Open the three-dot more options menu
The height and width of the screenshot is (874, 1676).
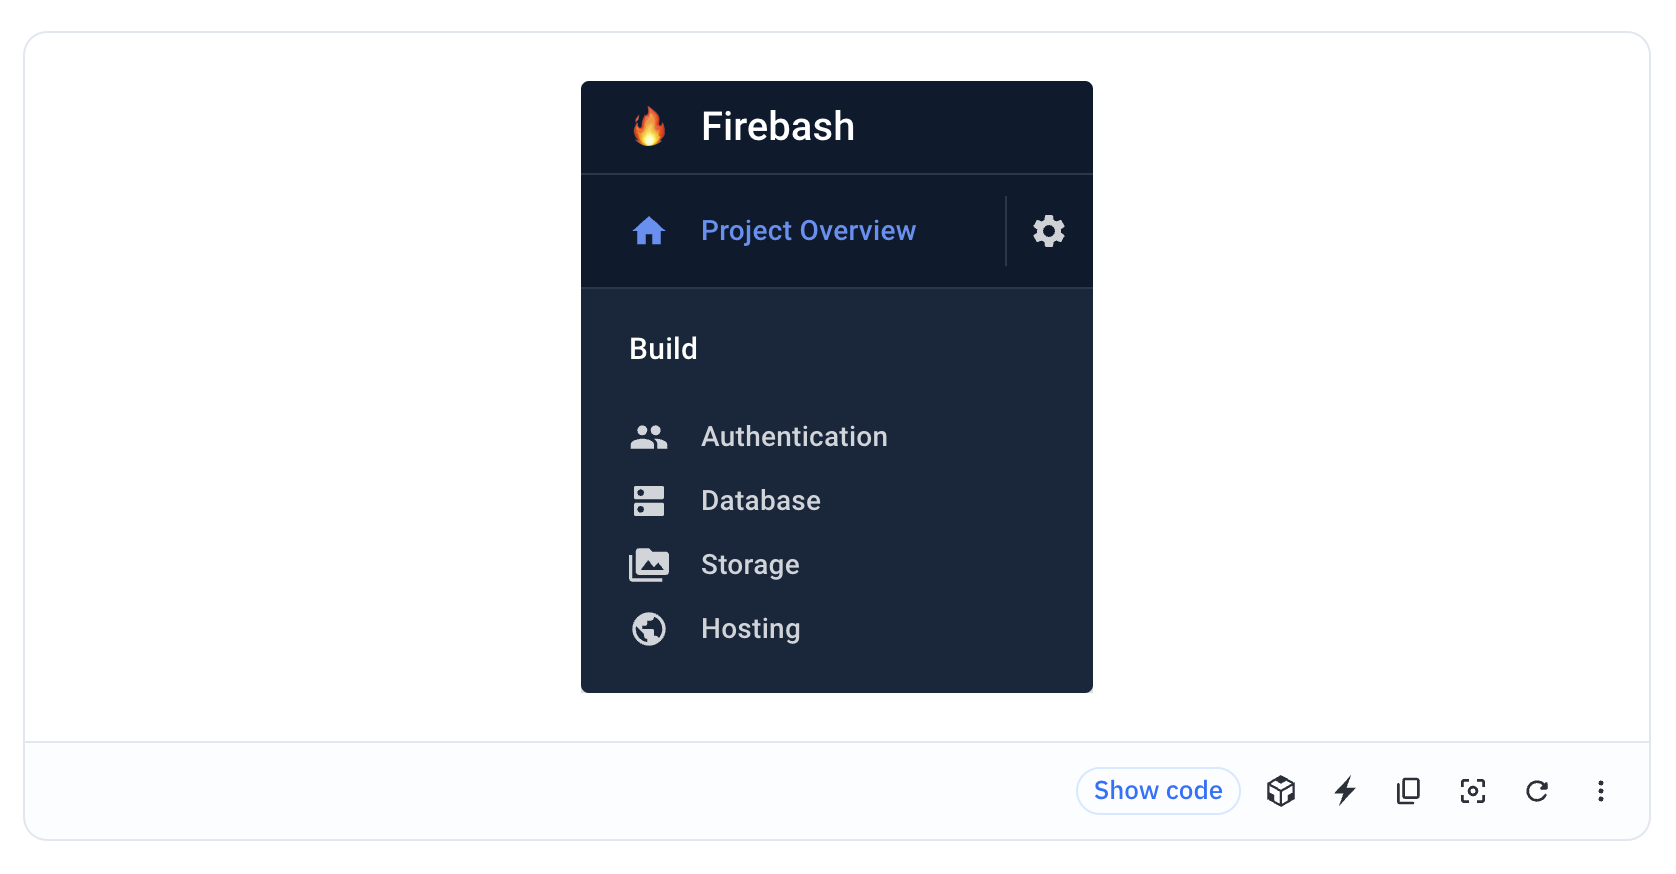1601,791
